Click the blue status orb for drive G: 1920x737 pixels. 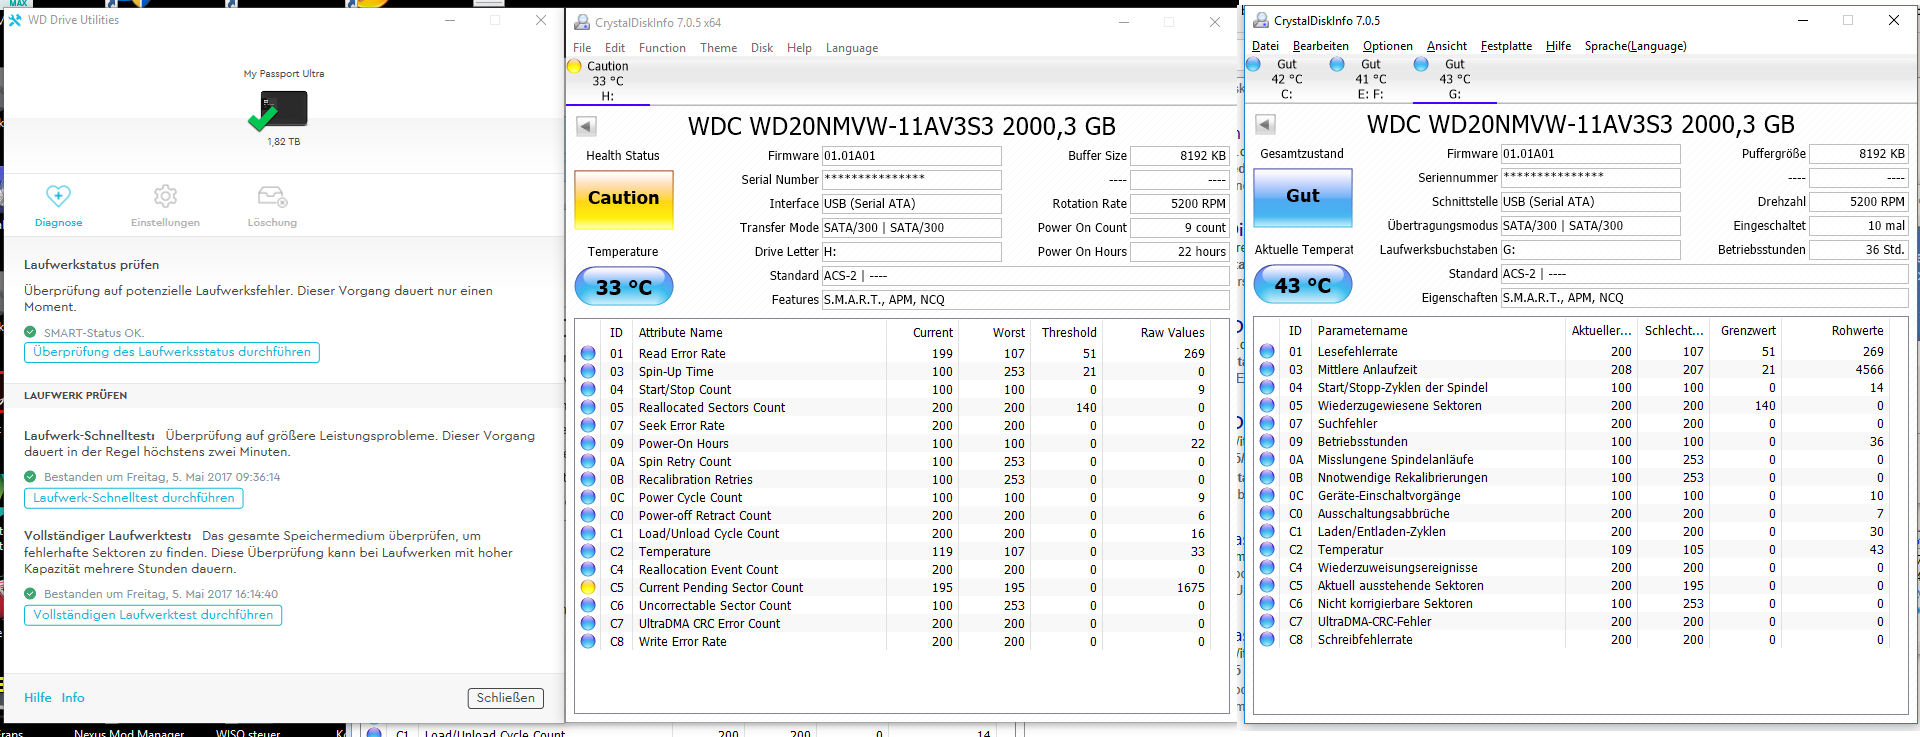[1421, 65]
